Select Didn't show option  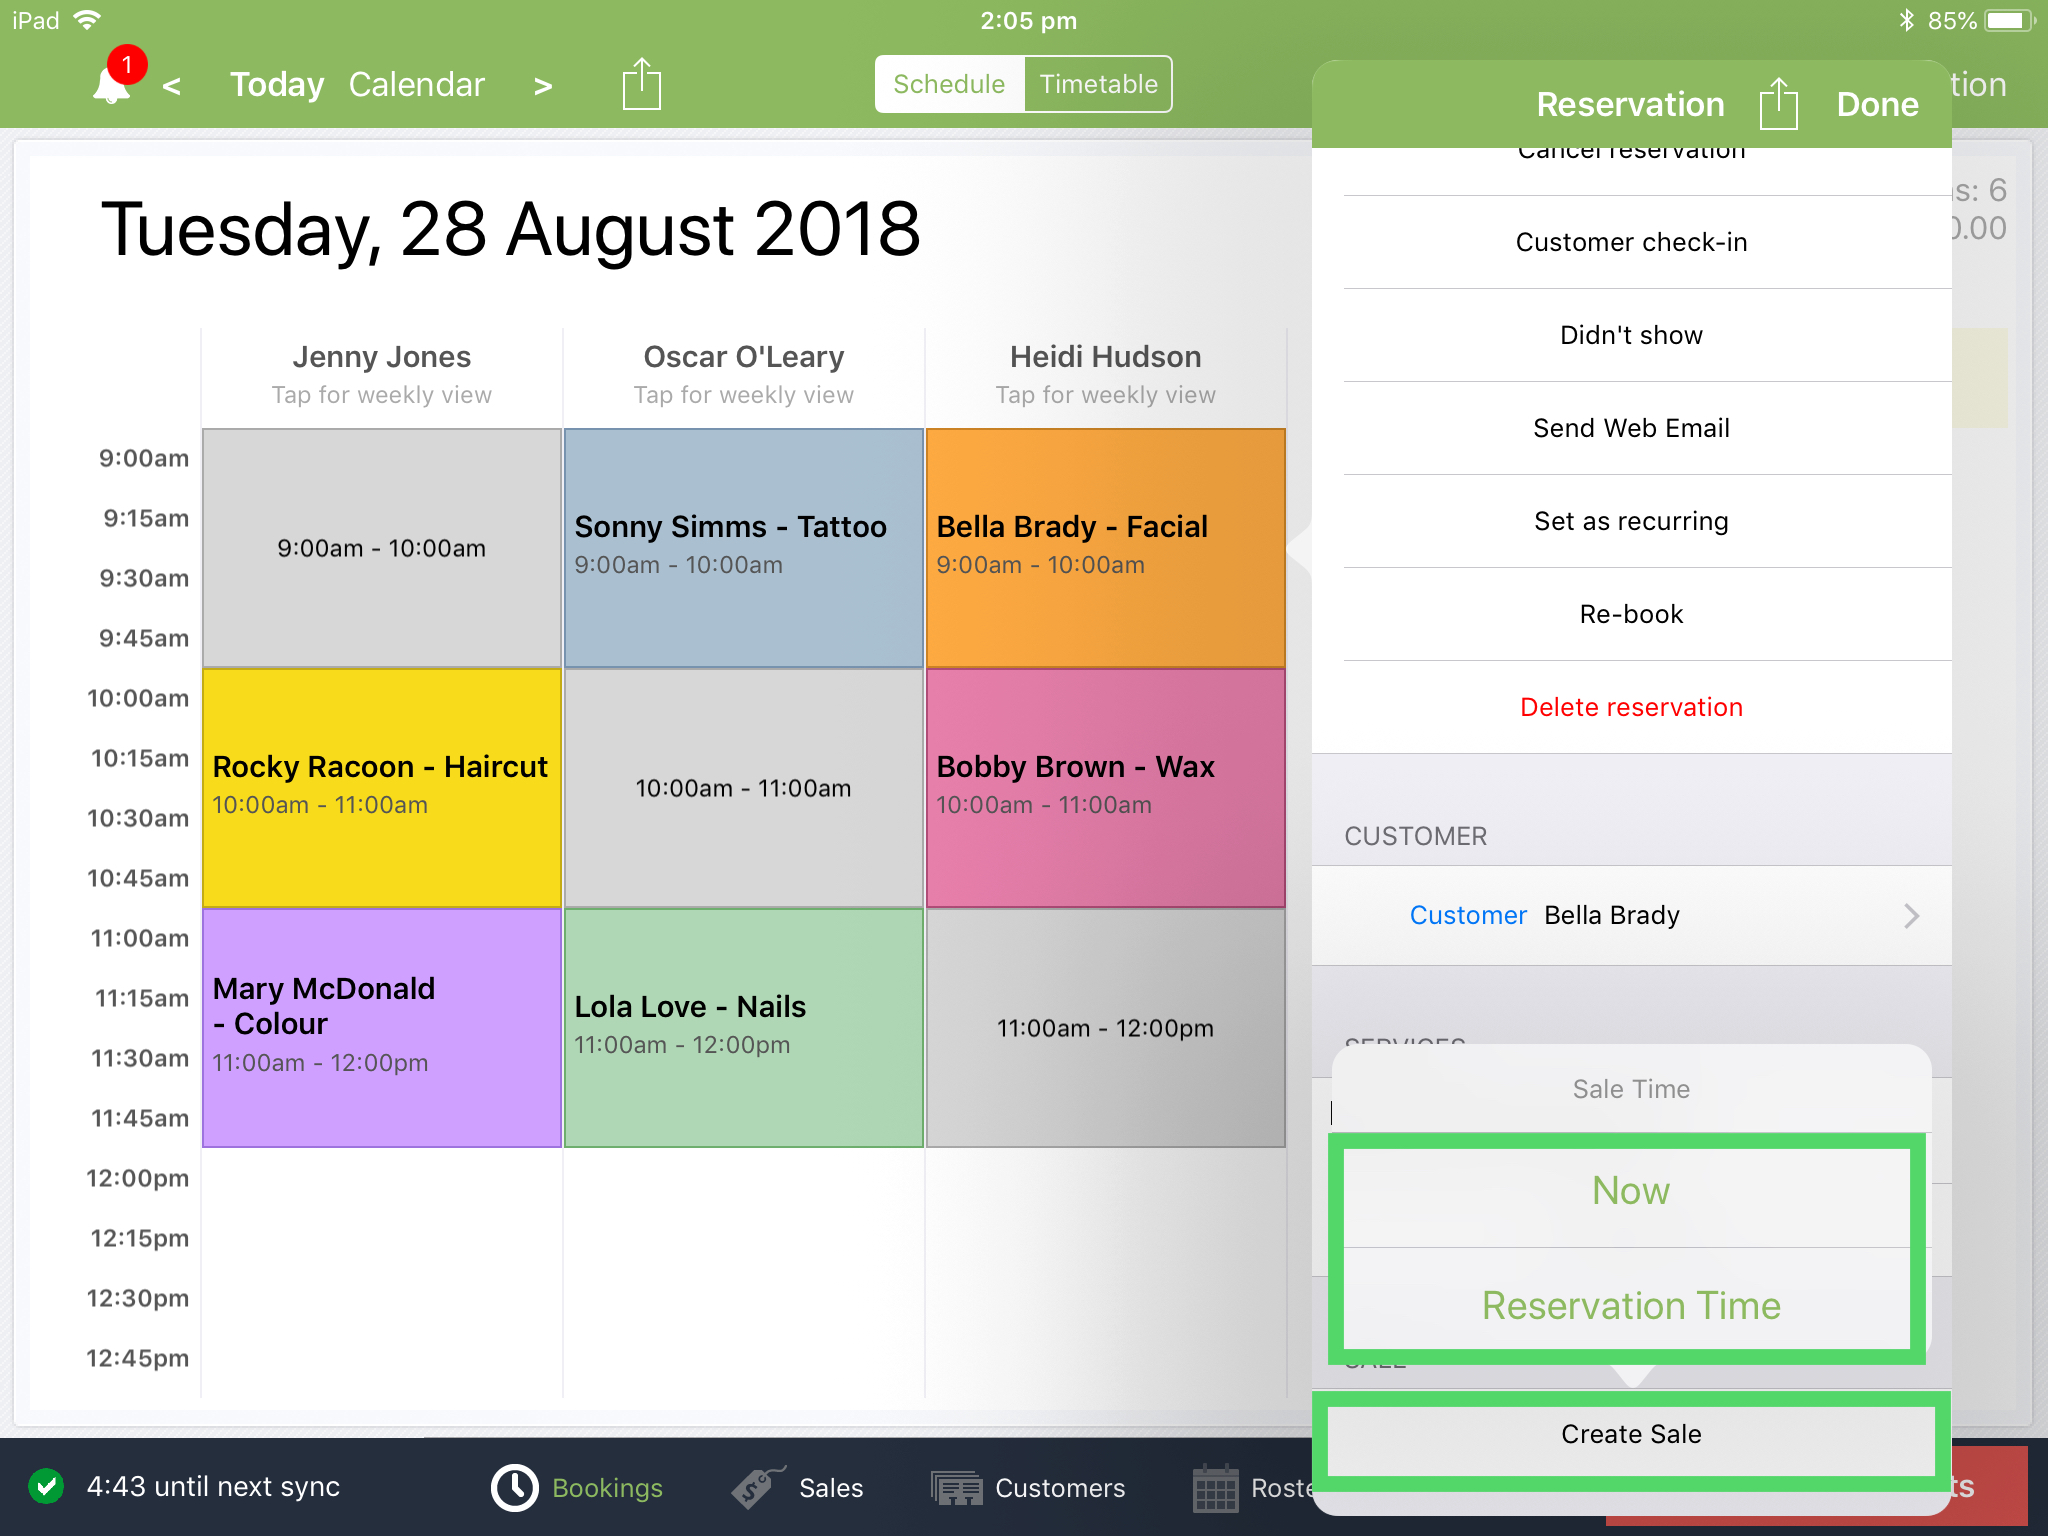(1632, 335)
